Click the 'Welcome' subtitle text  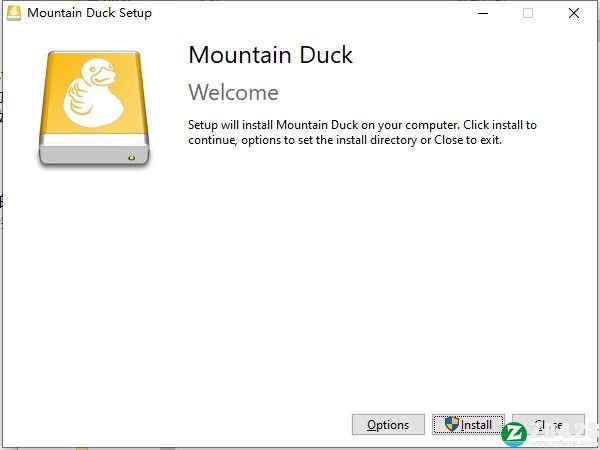pos(233,93)
